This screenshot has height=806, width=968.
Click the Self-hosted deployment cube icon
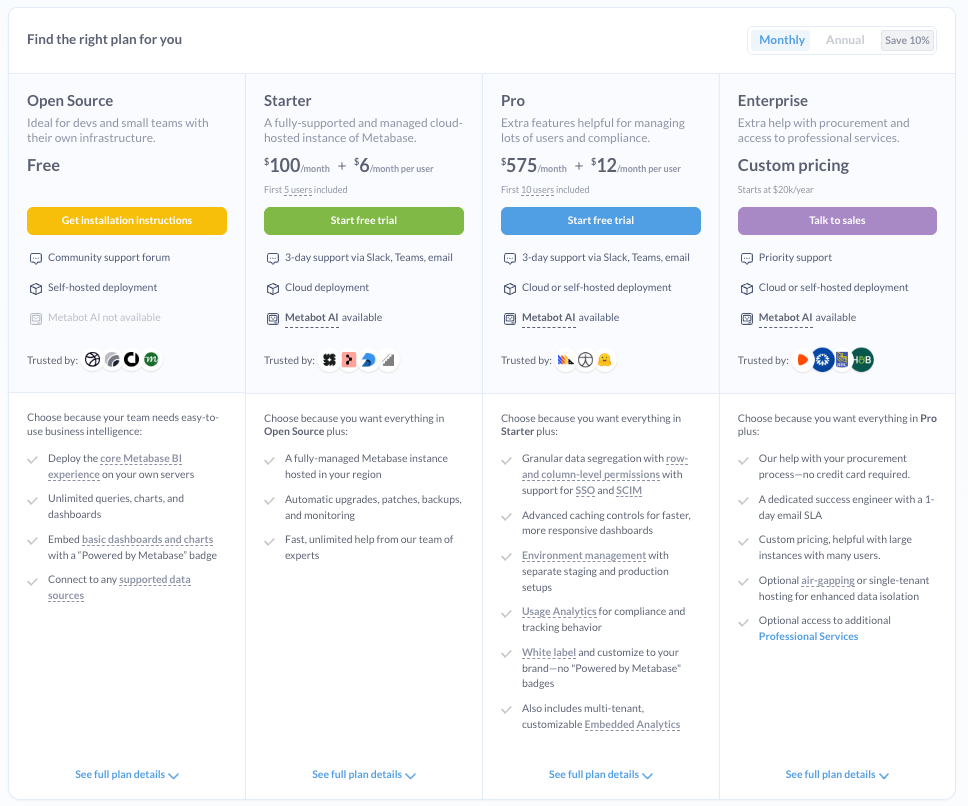tap(36, 288)
